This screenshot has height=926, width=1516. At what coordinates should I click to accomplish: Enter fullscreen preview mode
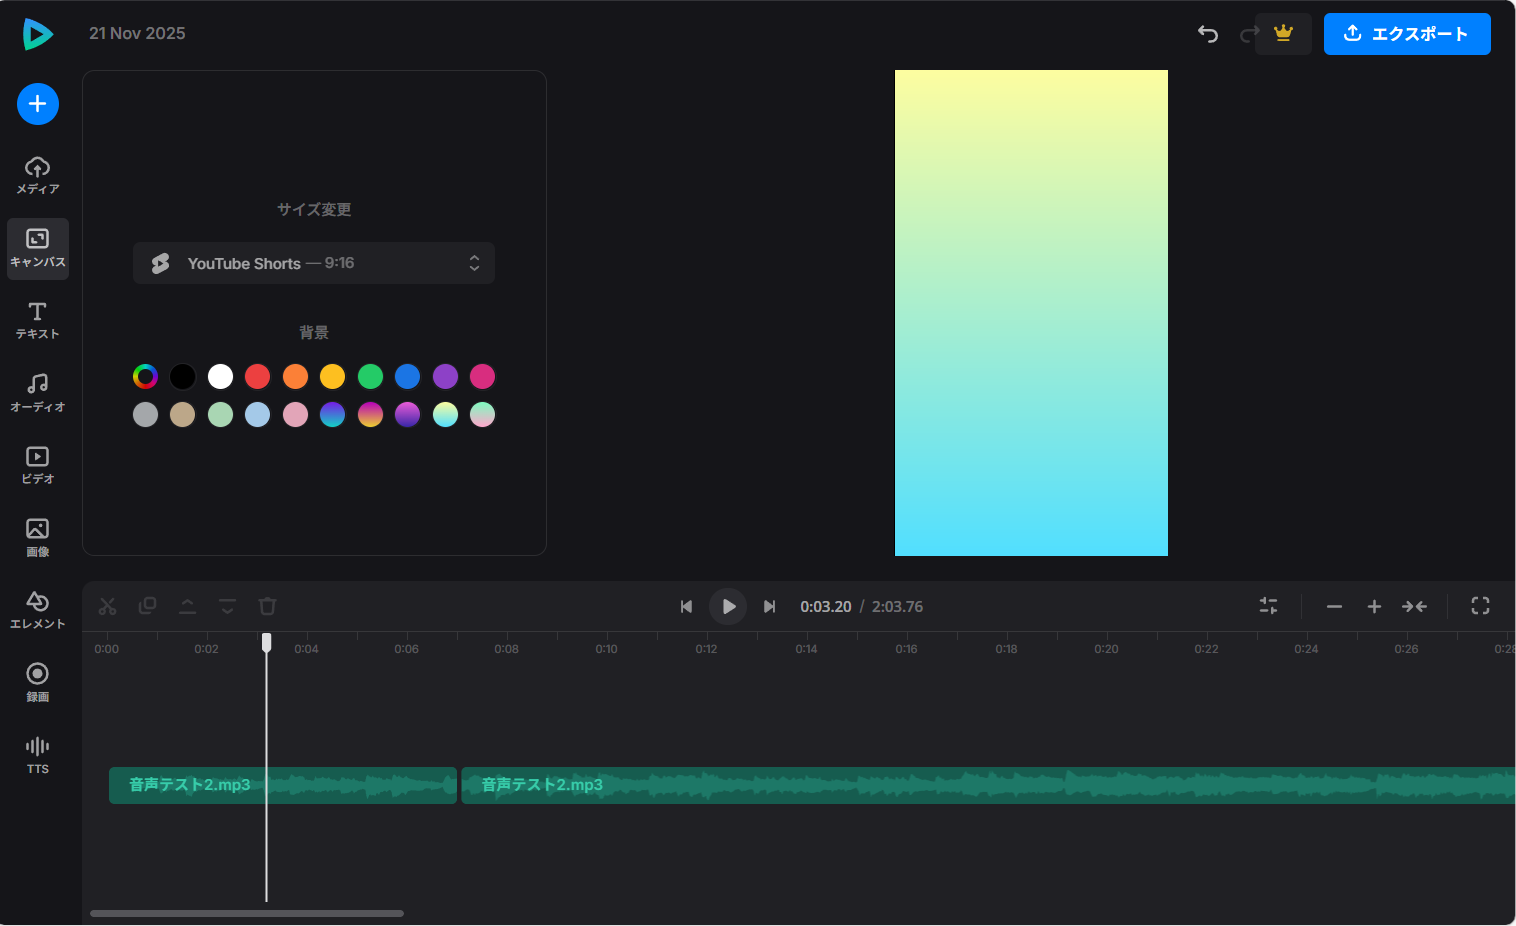click(1480, 606)
